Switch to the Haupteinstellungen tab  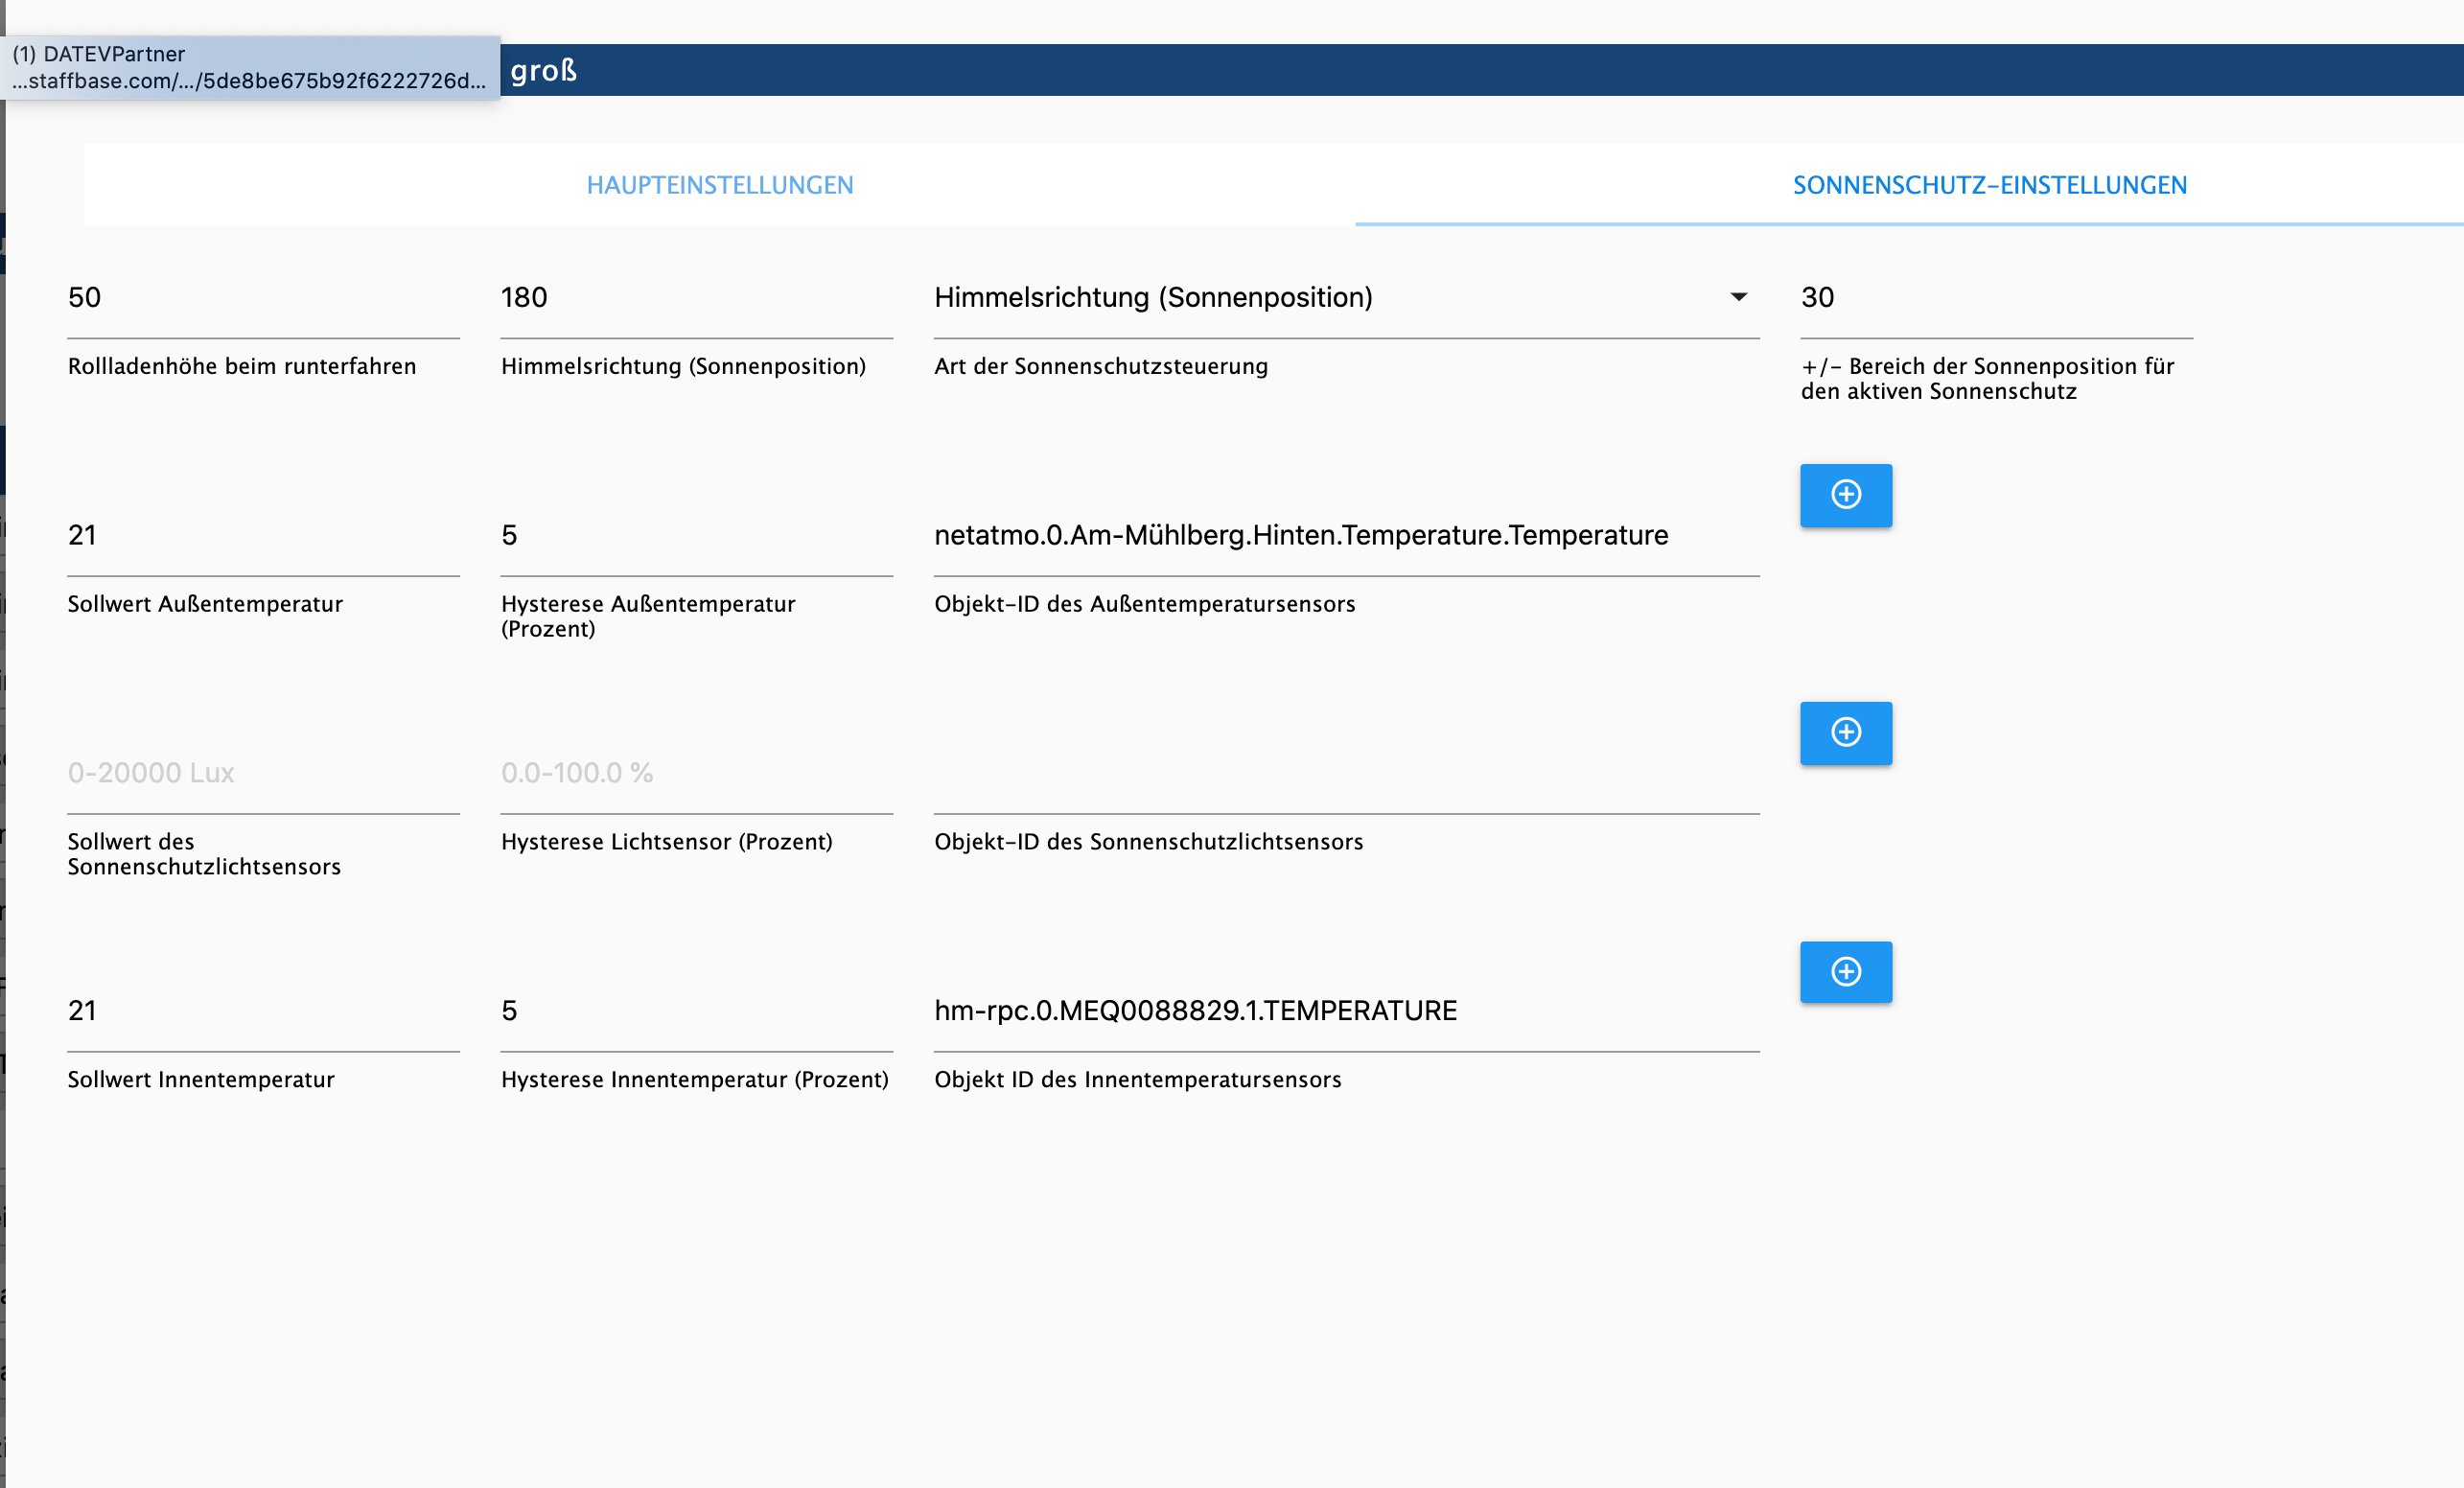coord(720,185)
